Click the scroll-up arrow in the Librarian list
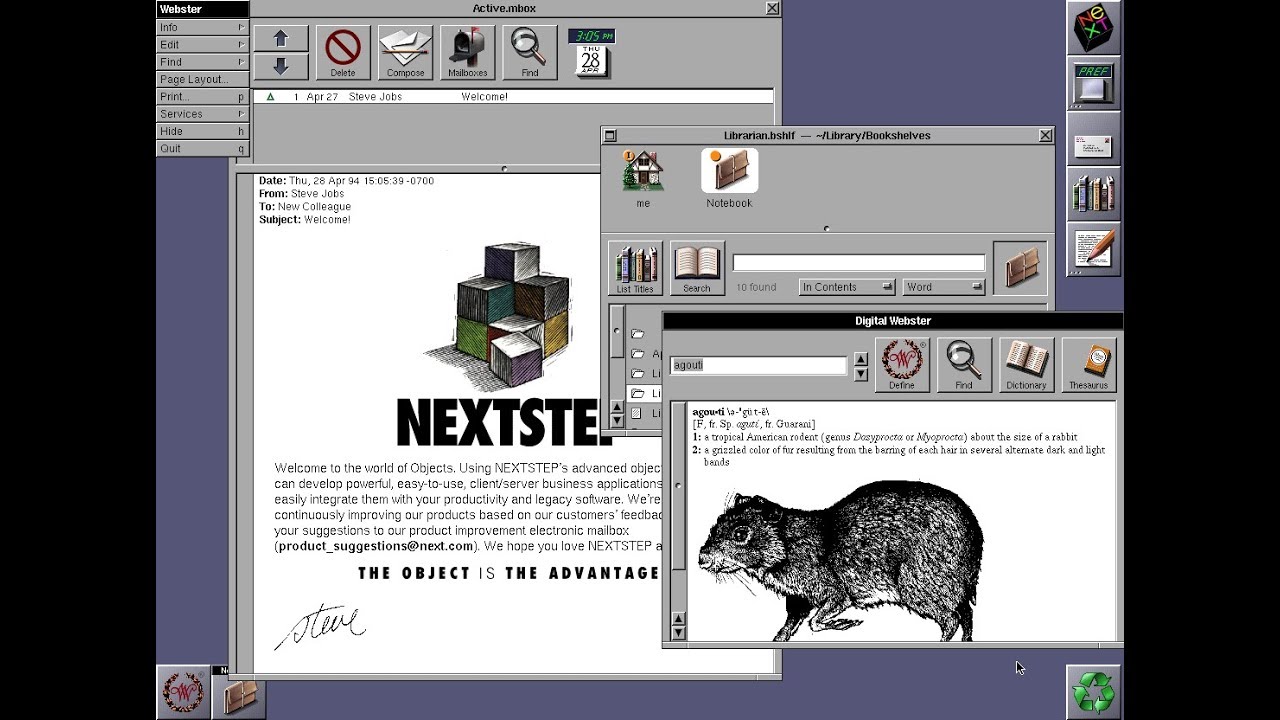This screenshot has width=1280, height=720. pos(617,407)
